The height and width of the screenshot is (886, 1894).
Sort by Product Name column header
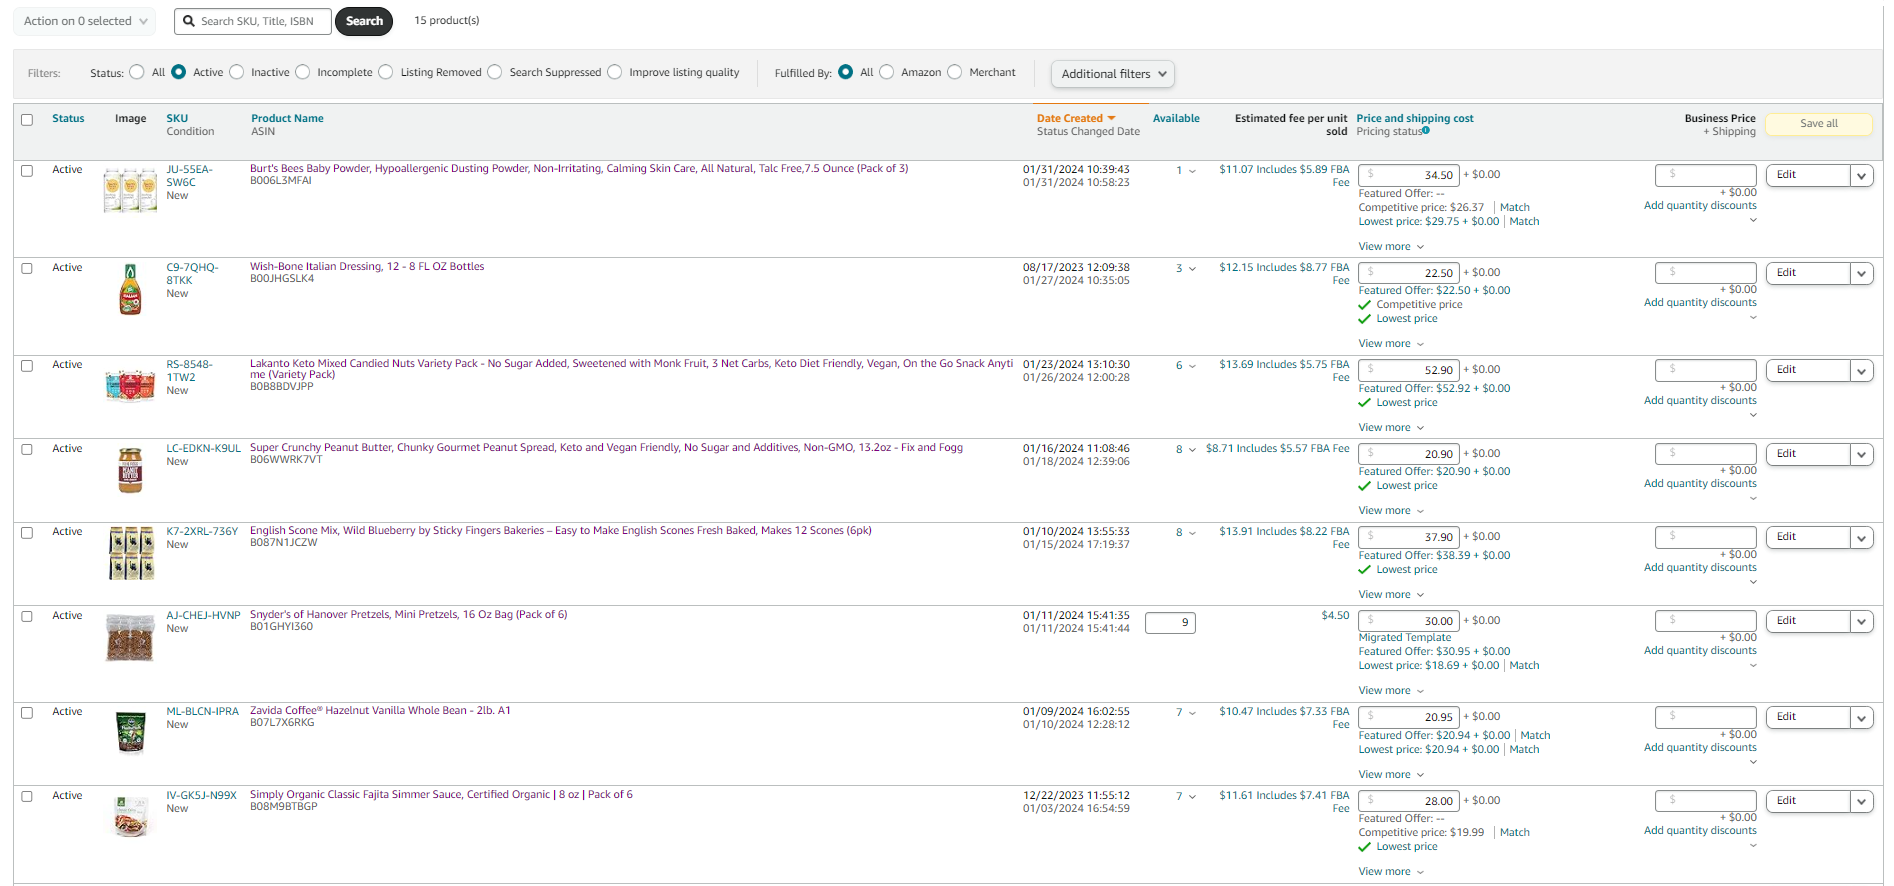[287, 118]
